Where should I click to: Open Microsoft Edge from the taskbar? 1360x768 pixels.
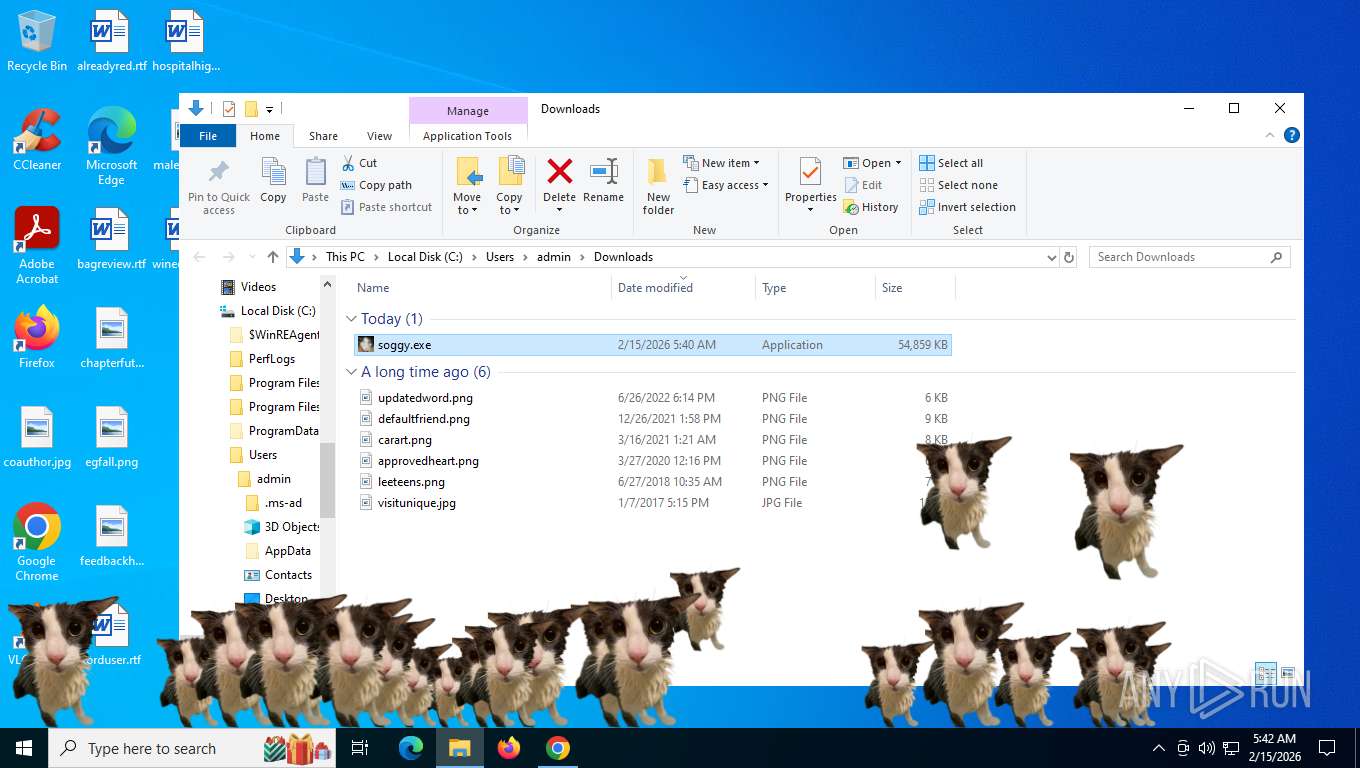411,748
